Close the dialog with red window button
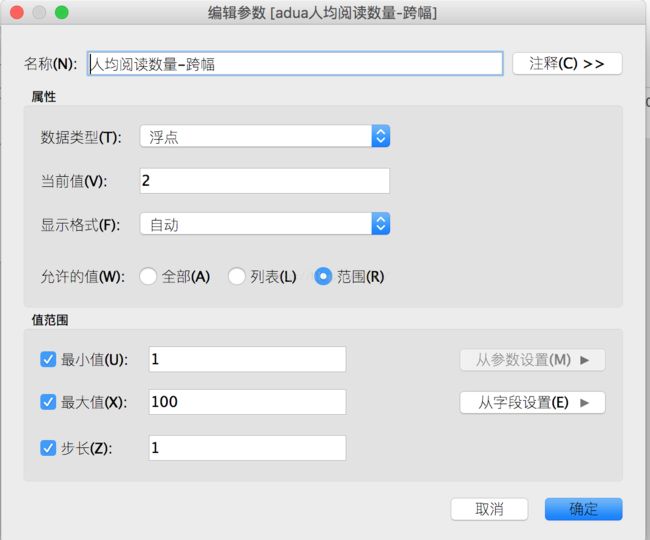The image size is (650, 540). [x=17, y=12]
